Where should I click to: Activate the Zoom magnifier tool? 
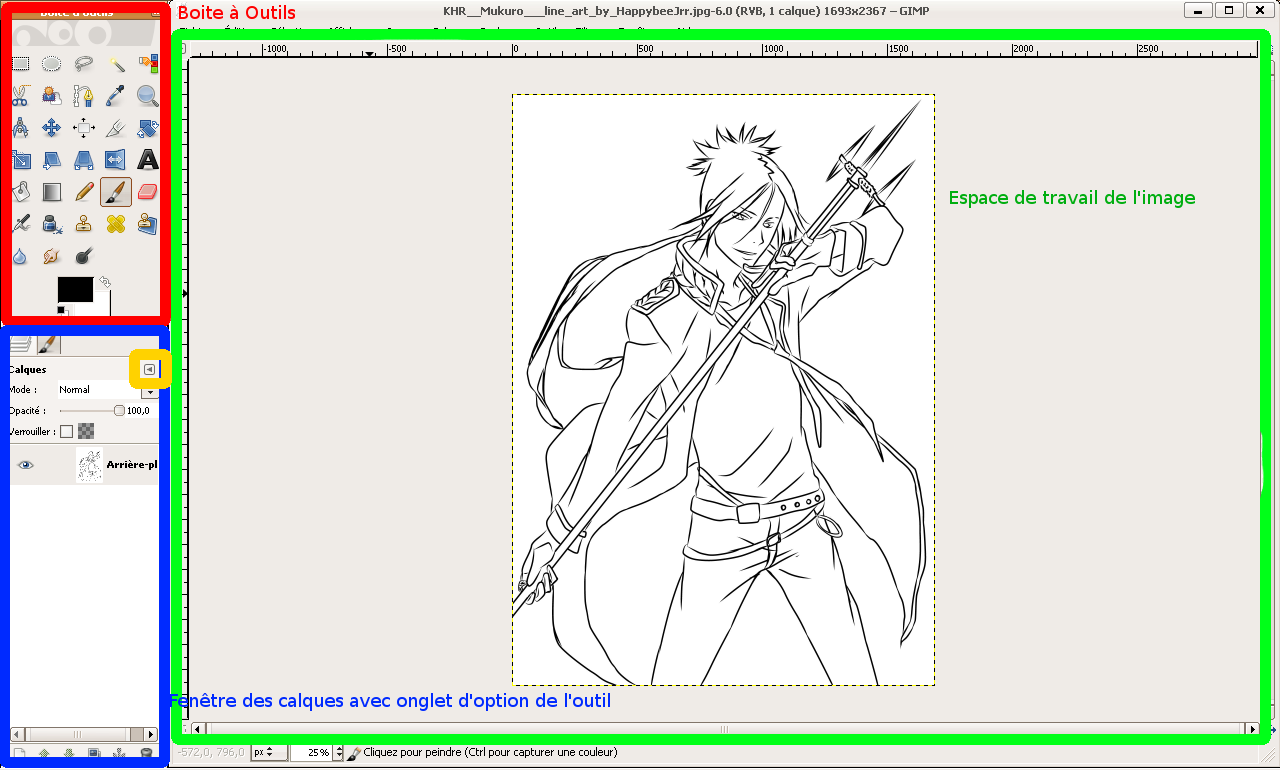(x=147, y=96)
